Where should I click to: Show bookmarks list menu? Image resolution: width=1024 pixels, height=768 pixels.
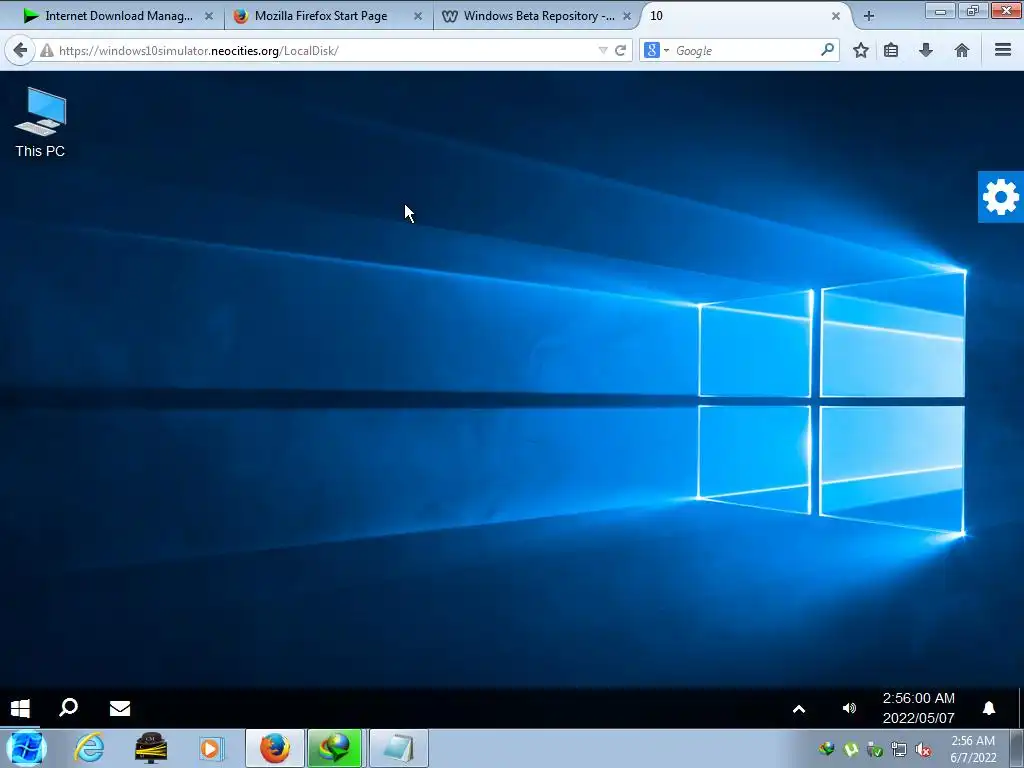pyautogui.click(x=891, y=50)
